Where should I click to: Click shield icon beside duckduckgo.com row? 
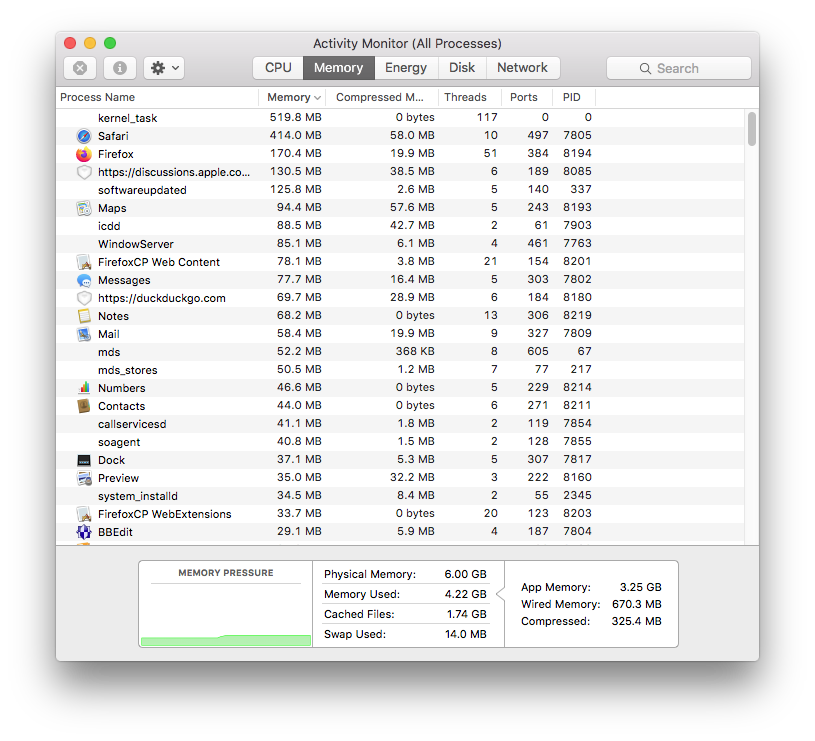click(84, 298)
